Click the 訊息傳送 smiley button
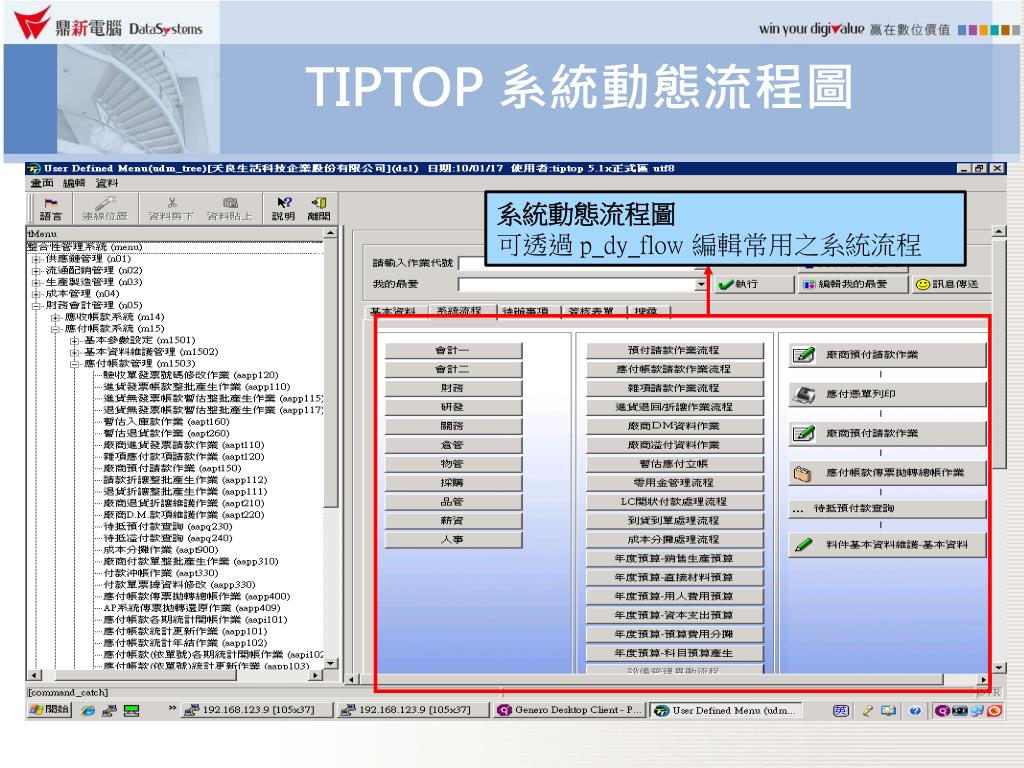 coord(948,284)
